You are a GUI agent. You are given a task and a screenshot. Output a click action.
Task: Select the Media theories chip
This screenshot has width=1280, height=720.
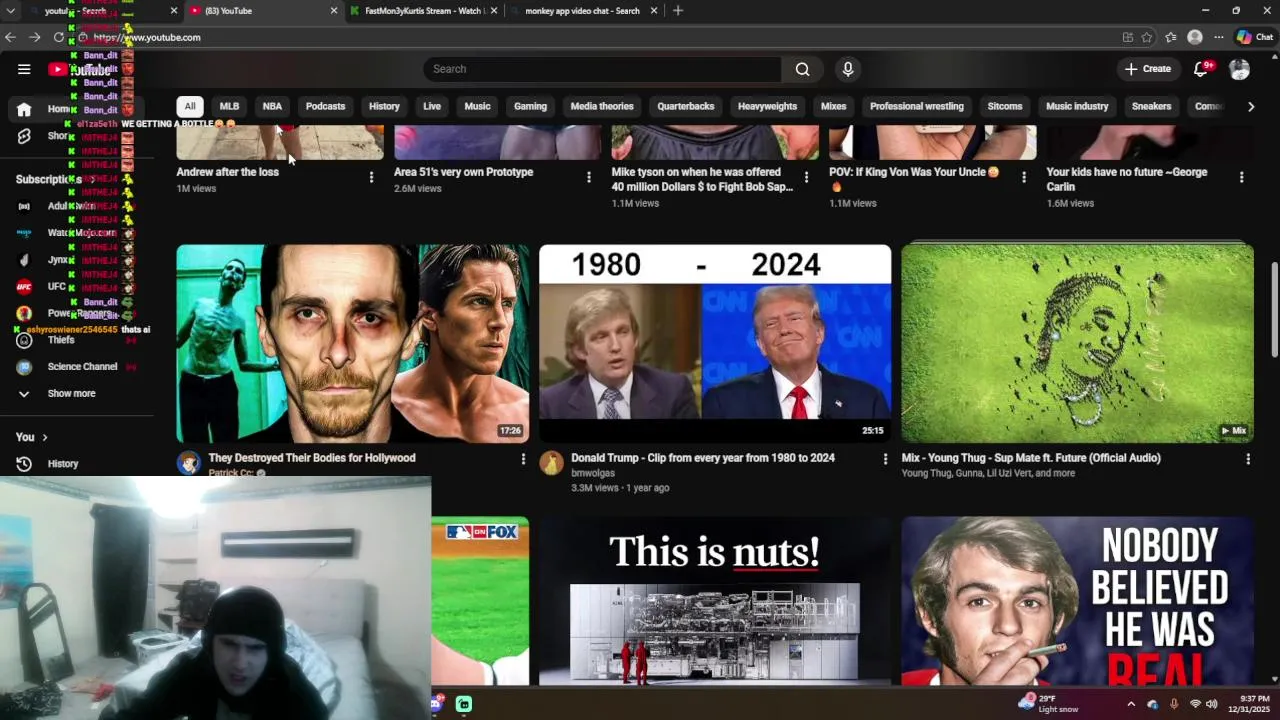point(602,106)
